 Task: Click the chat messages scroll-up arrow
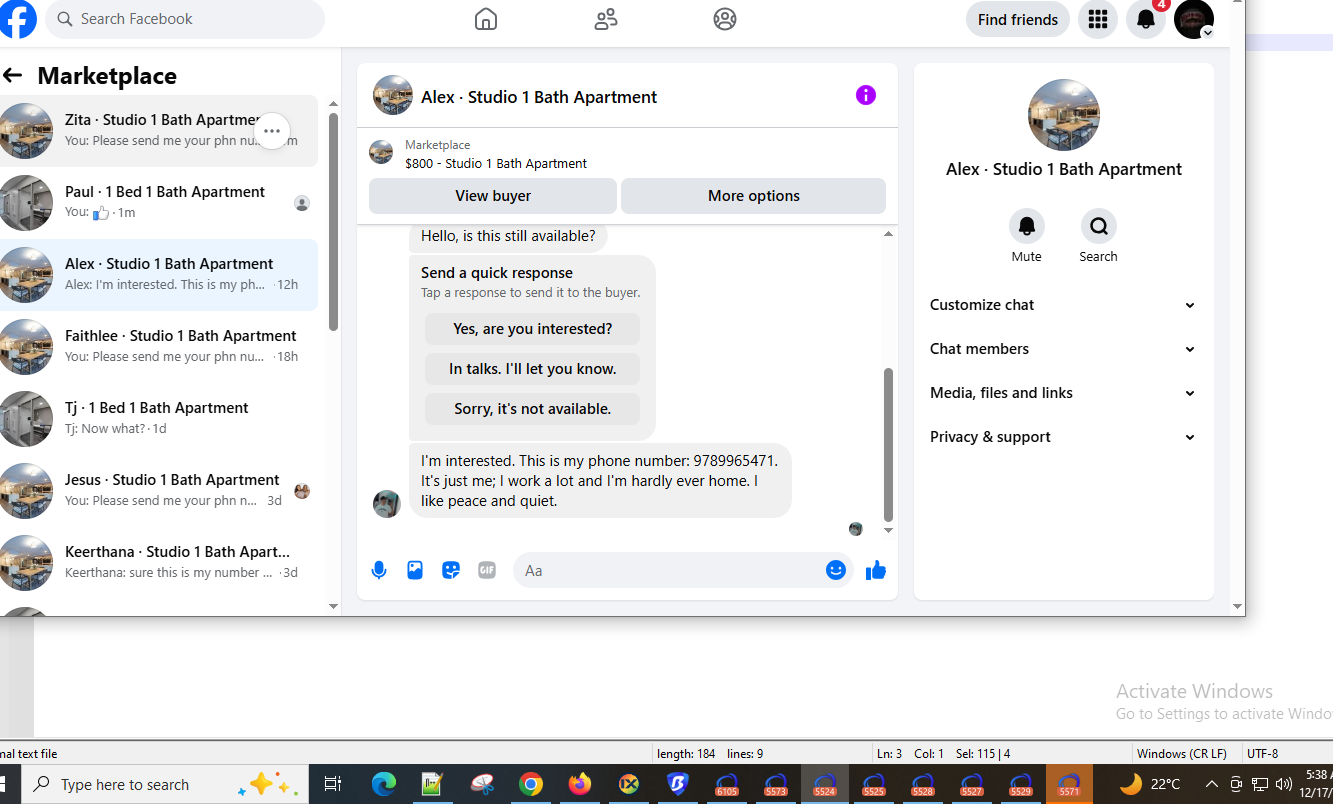pos(888,234)
